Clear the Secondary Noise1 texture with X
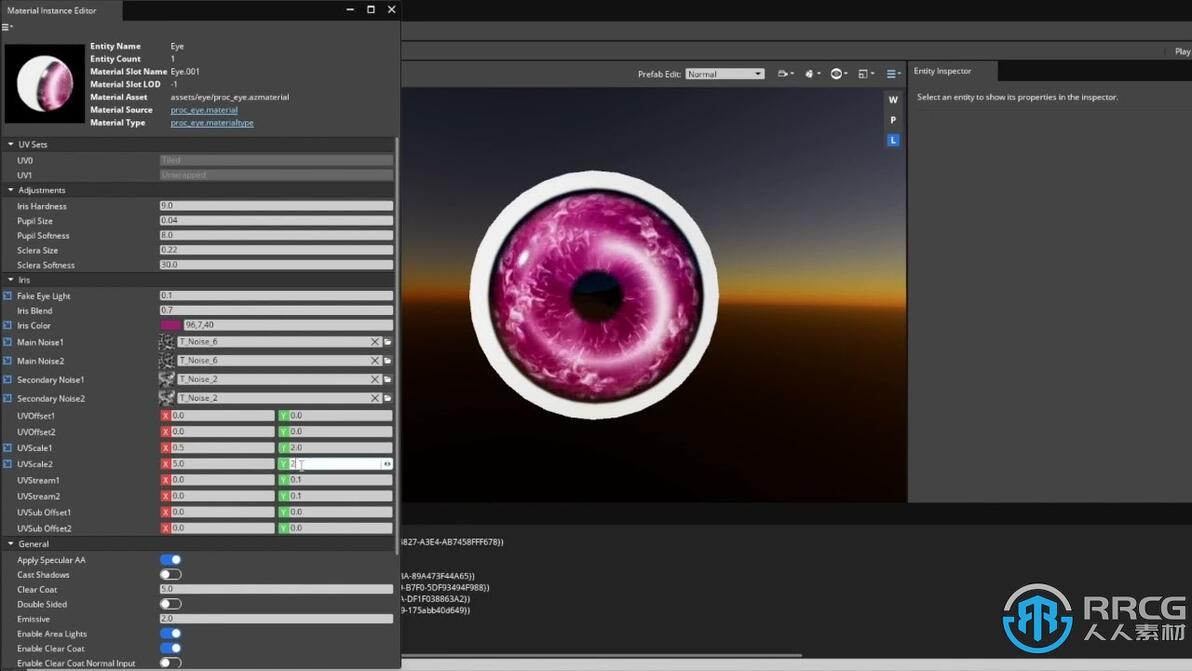 coord(375,379)
